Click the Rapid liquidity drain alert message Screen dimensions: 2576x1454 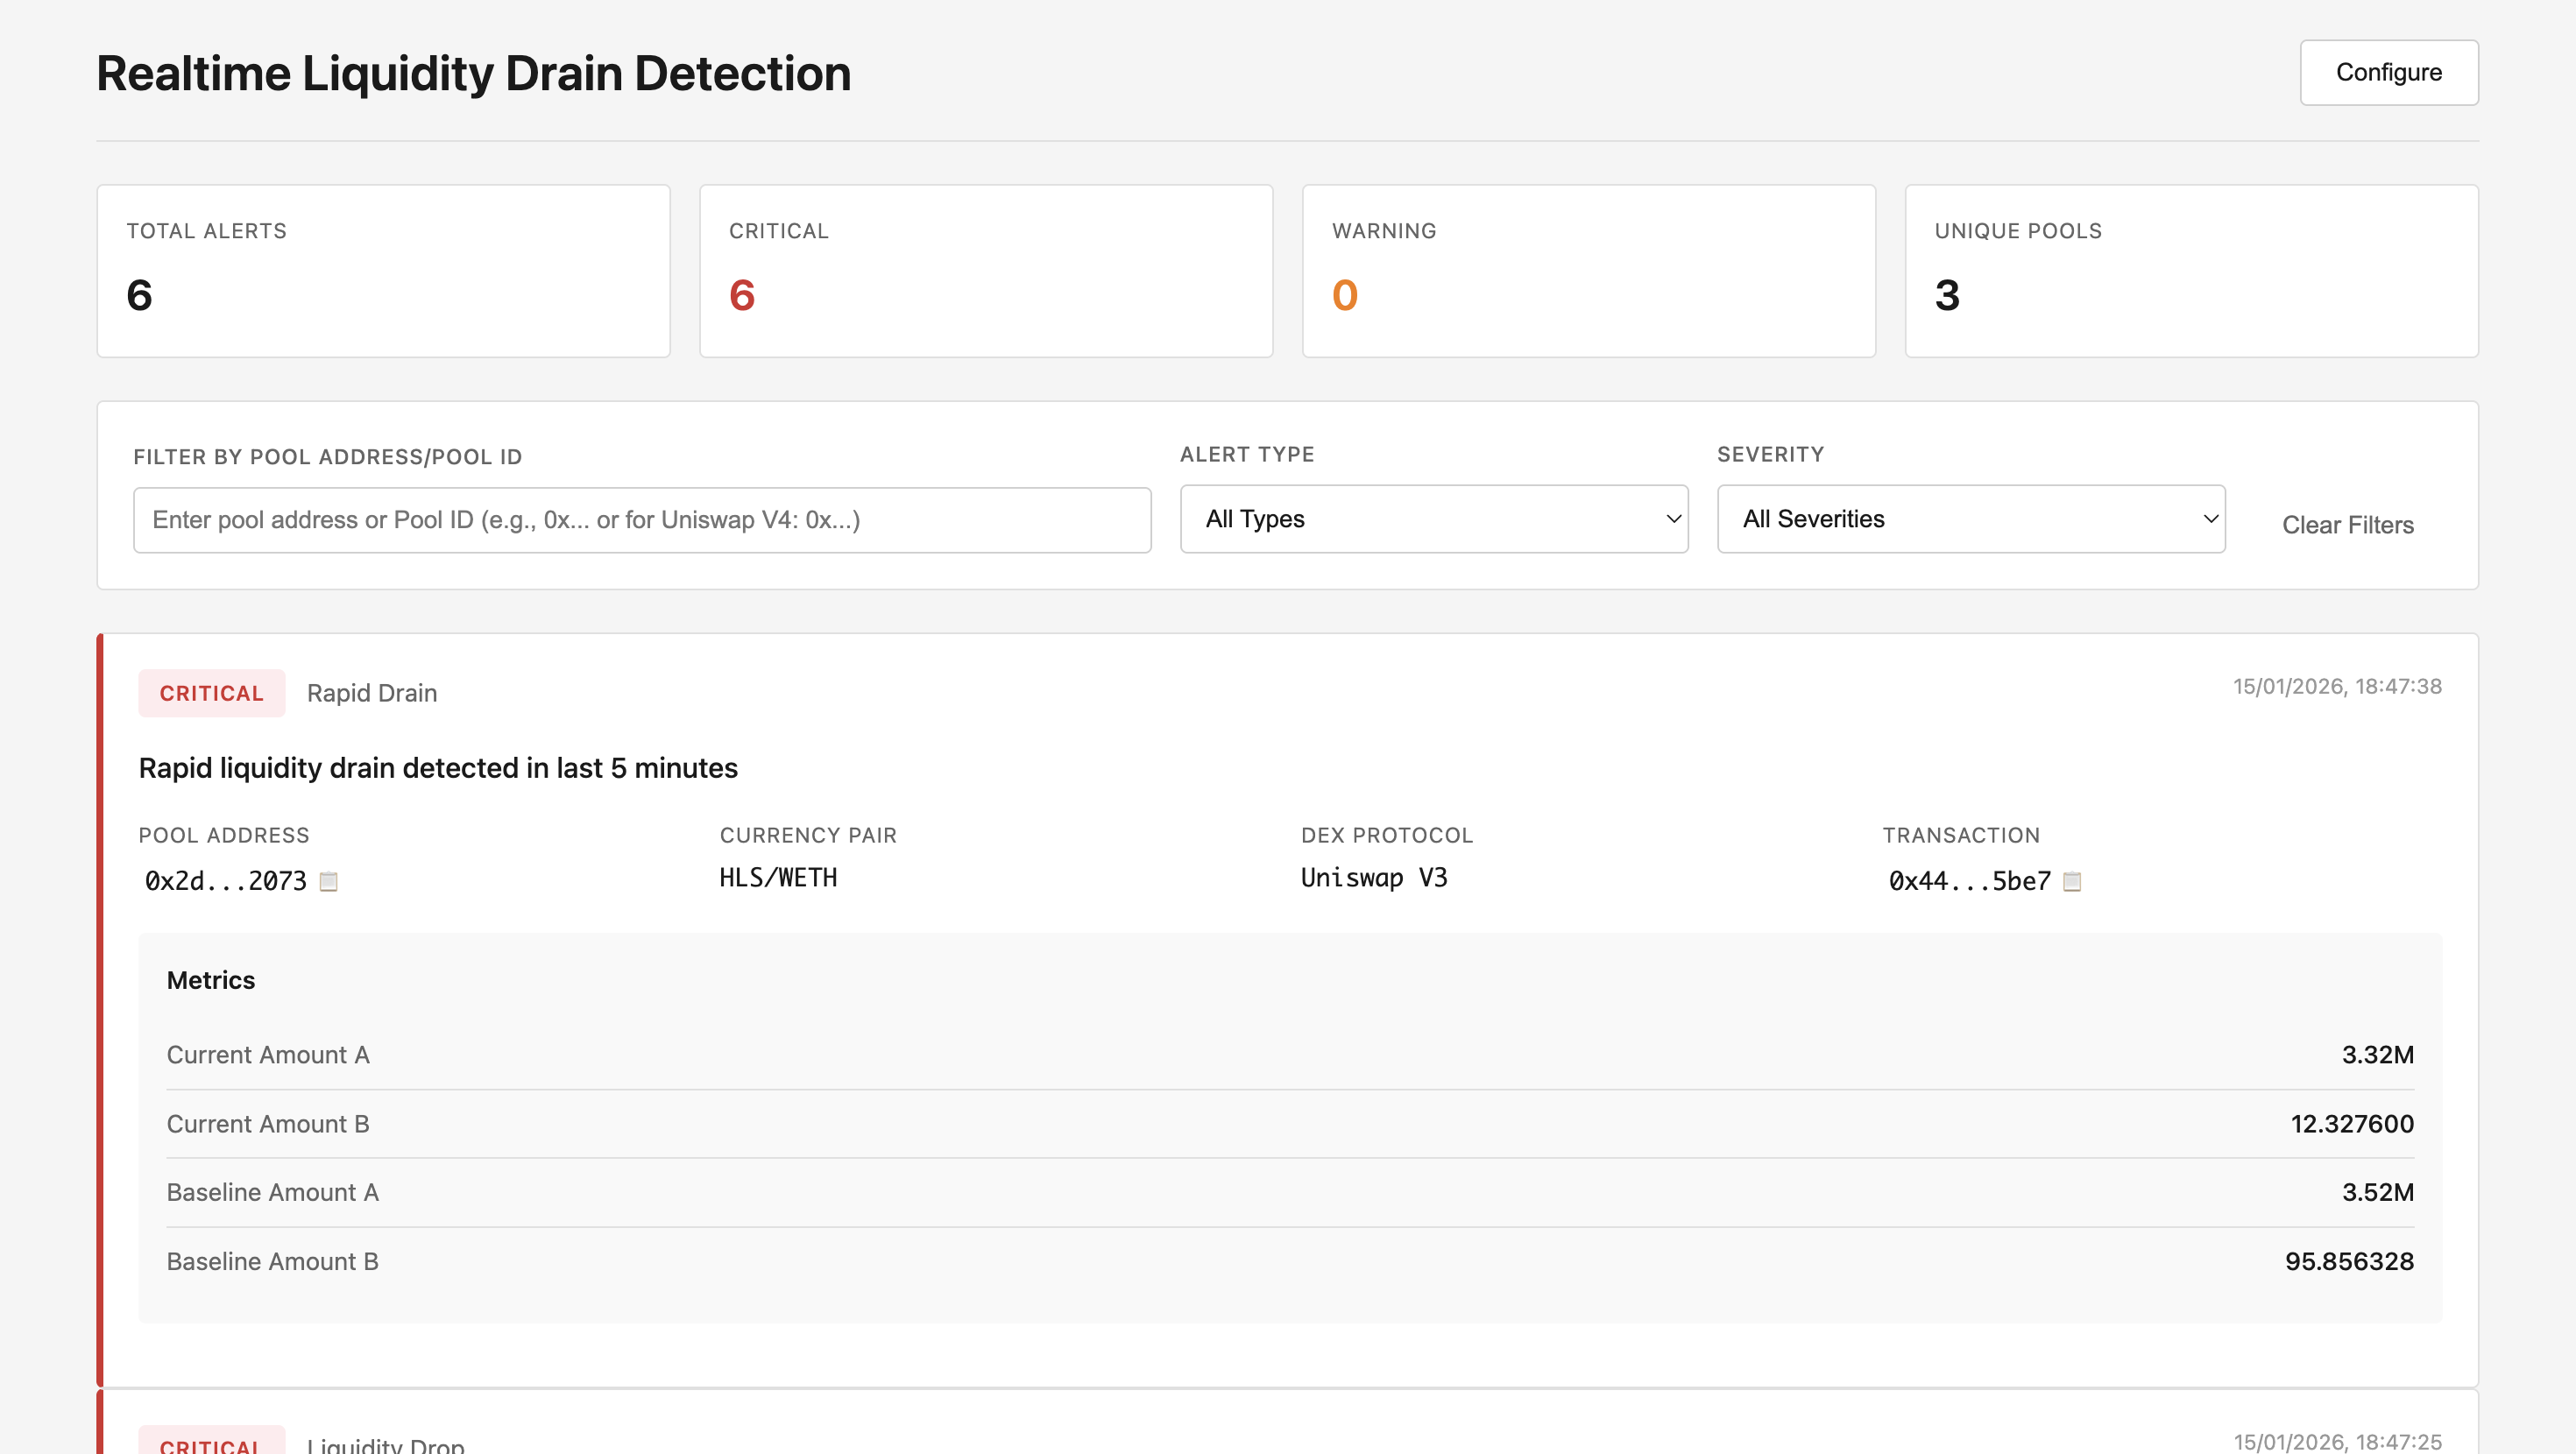(x=438, y=768)
